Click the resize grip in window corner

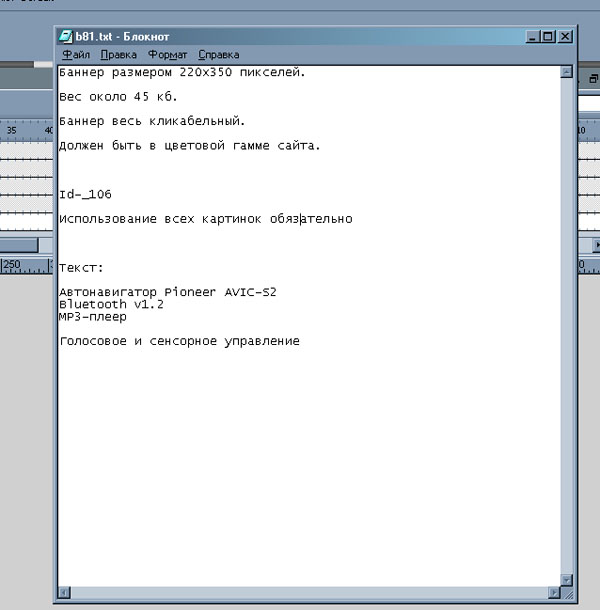[x=567, y=593]
